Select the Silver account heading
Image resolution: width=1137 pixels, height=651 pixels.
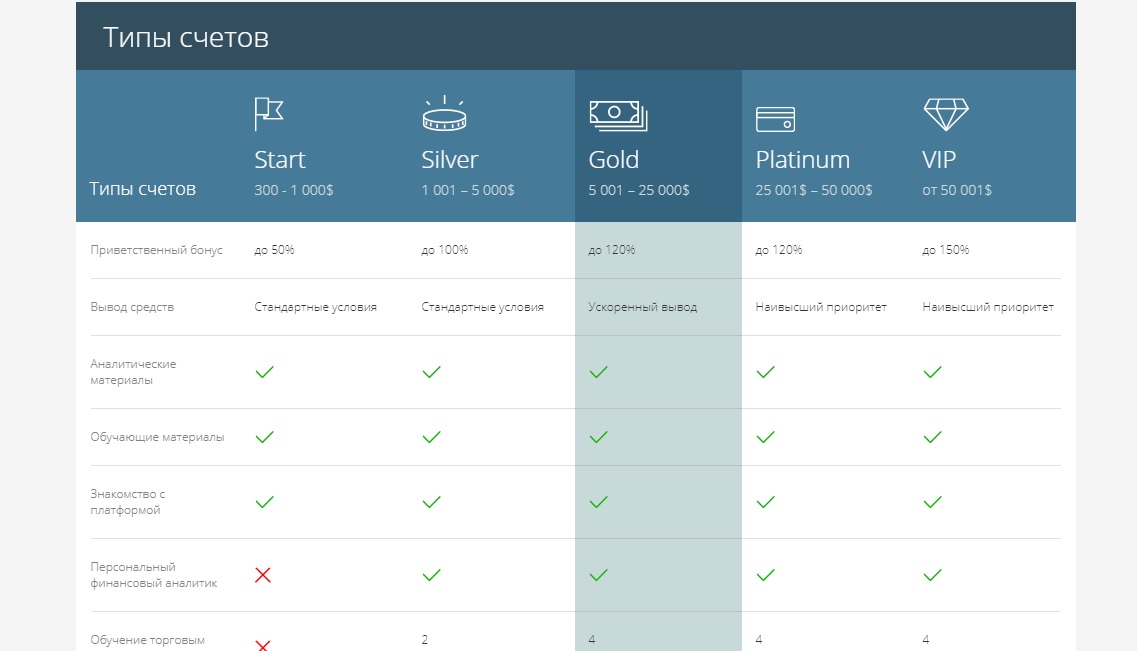[x=450, y=159]
